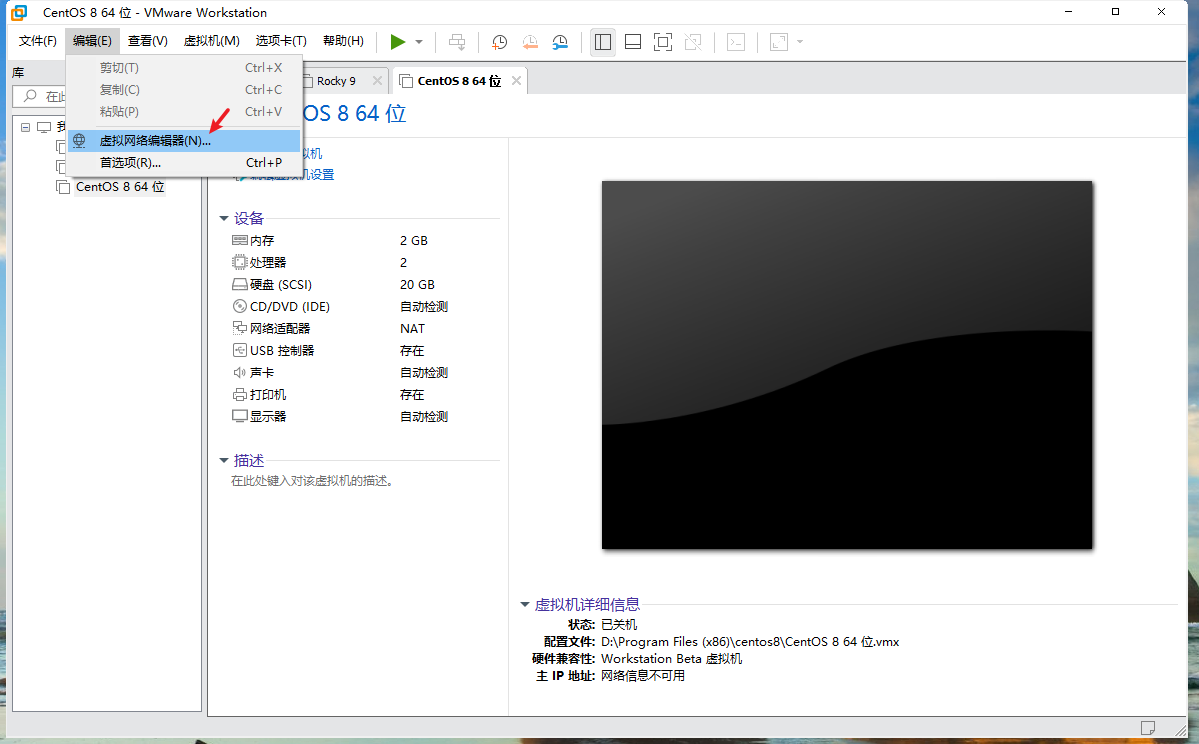Image resolution: width=1199 pixels, height=744 pixels.
Task: Collapse the 设备 section
Action: click(224, 219)
